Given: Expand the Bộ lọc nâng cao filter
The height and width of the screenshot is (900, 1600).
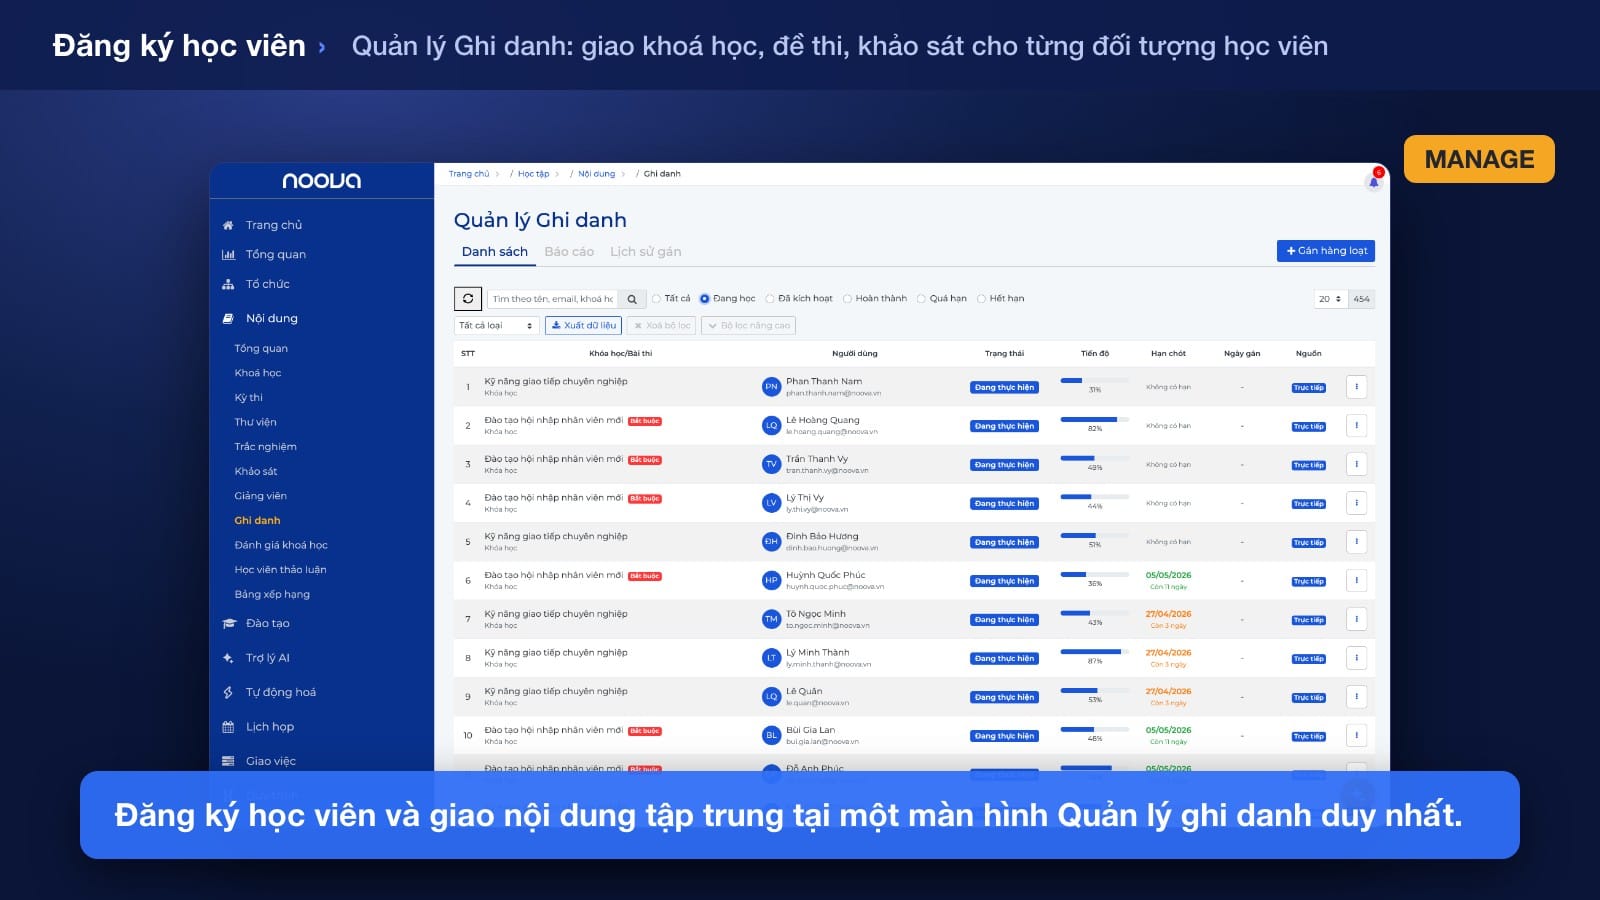Looking at the screenshot, I should click(749, 325).
